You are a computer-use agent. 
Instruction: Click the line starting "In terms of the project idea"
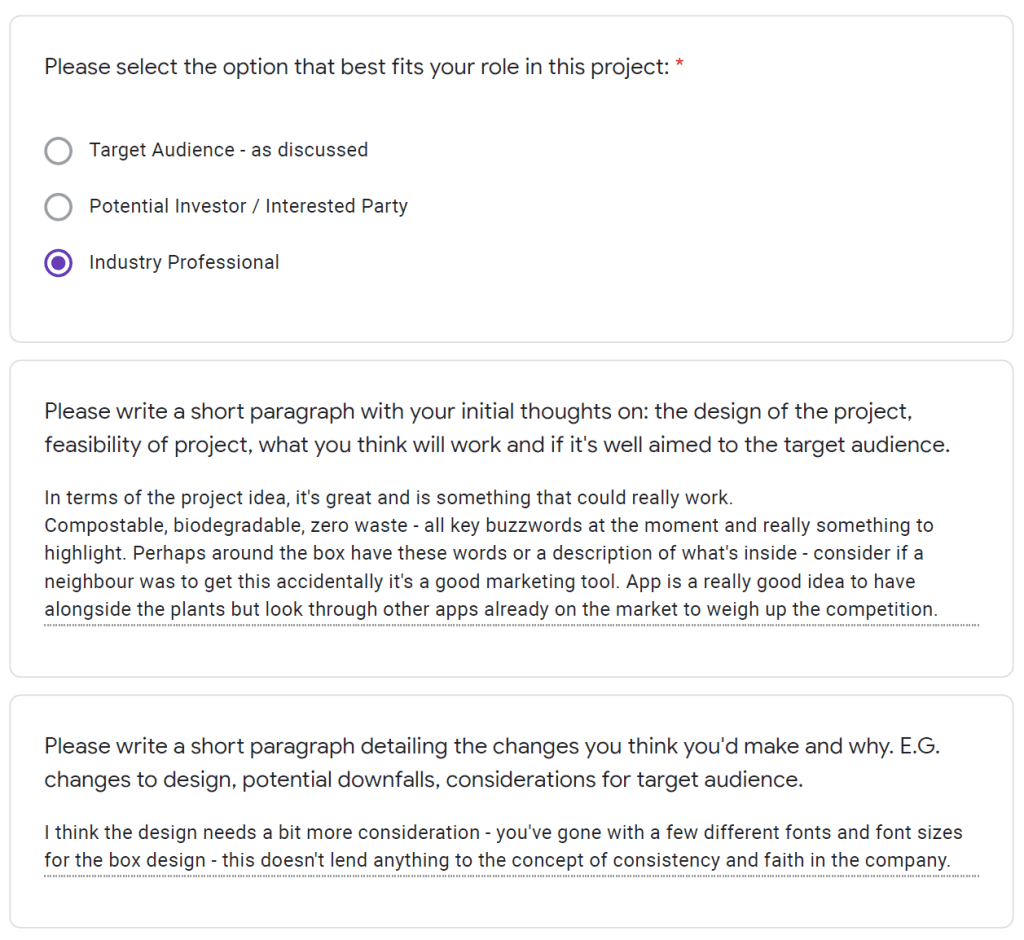tap(388, 497)
